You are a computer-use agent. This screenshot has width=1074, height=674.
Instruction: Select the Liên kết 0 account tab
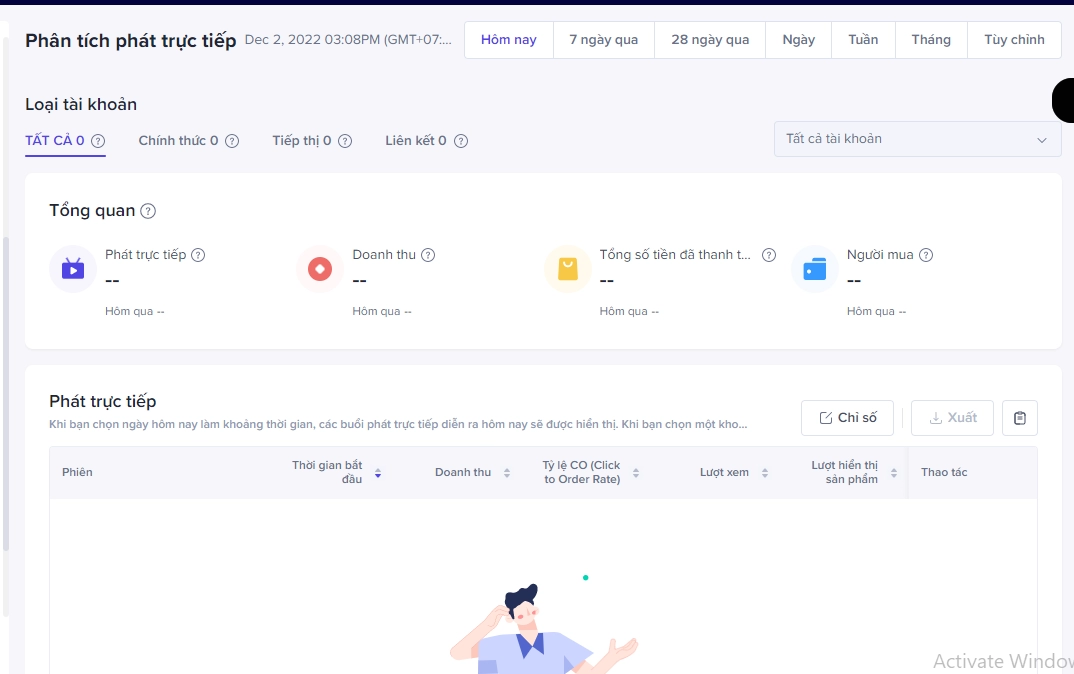(415, 140)
